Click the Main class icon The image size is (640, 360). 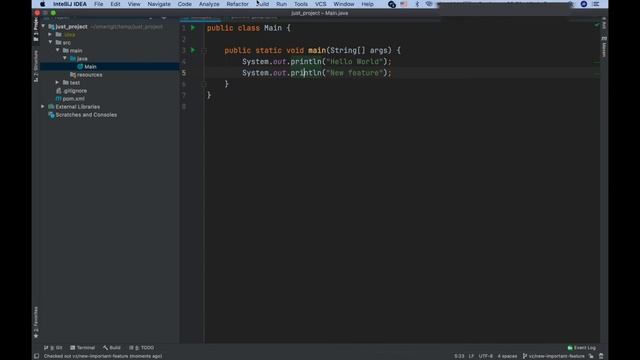point(80,67)
